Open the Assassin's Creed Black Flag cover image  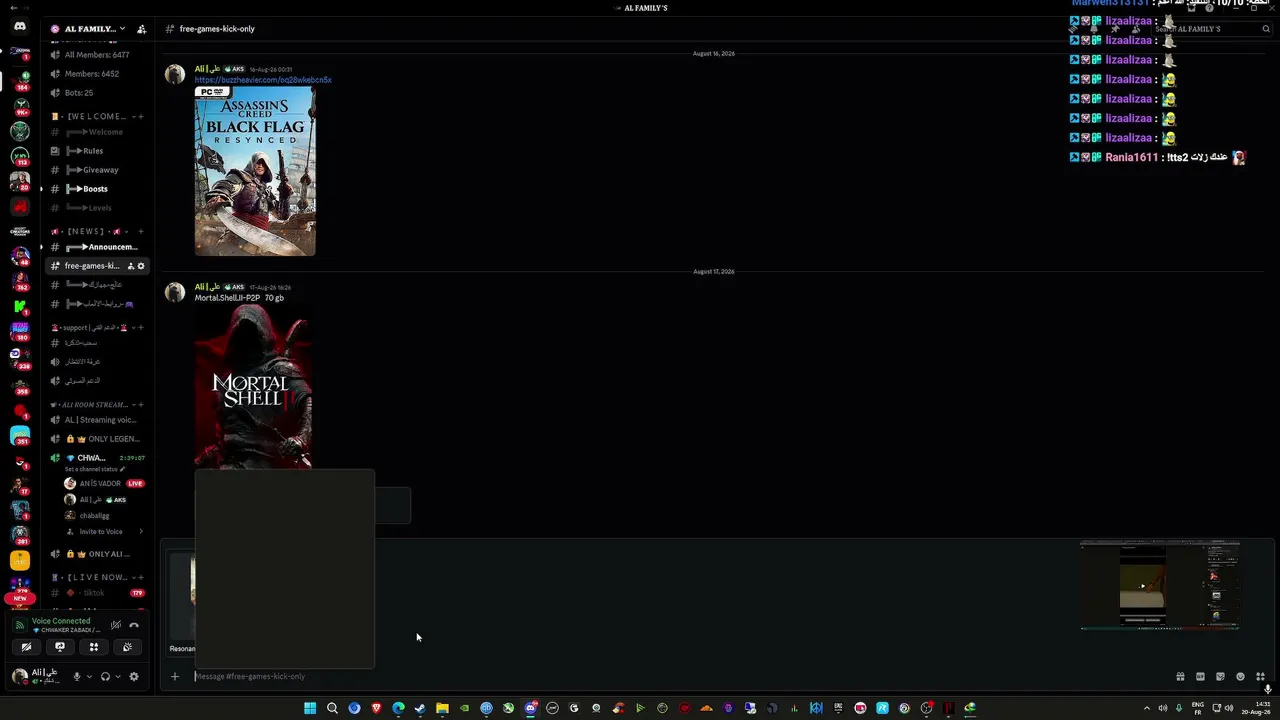coord(255,171)
